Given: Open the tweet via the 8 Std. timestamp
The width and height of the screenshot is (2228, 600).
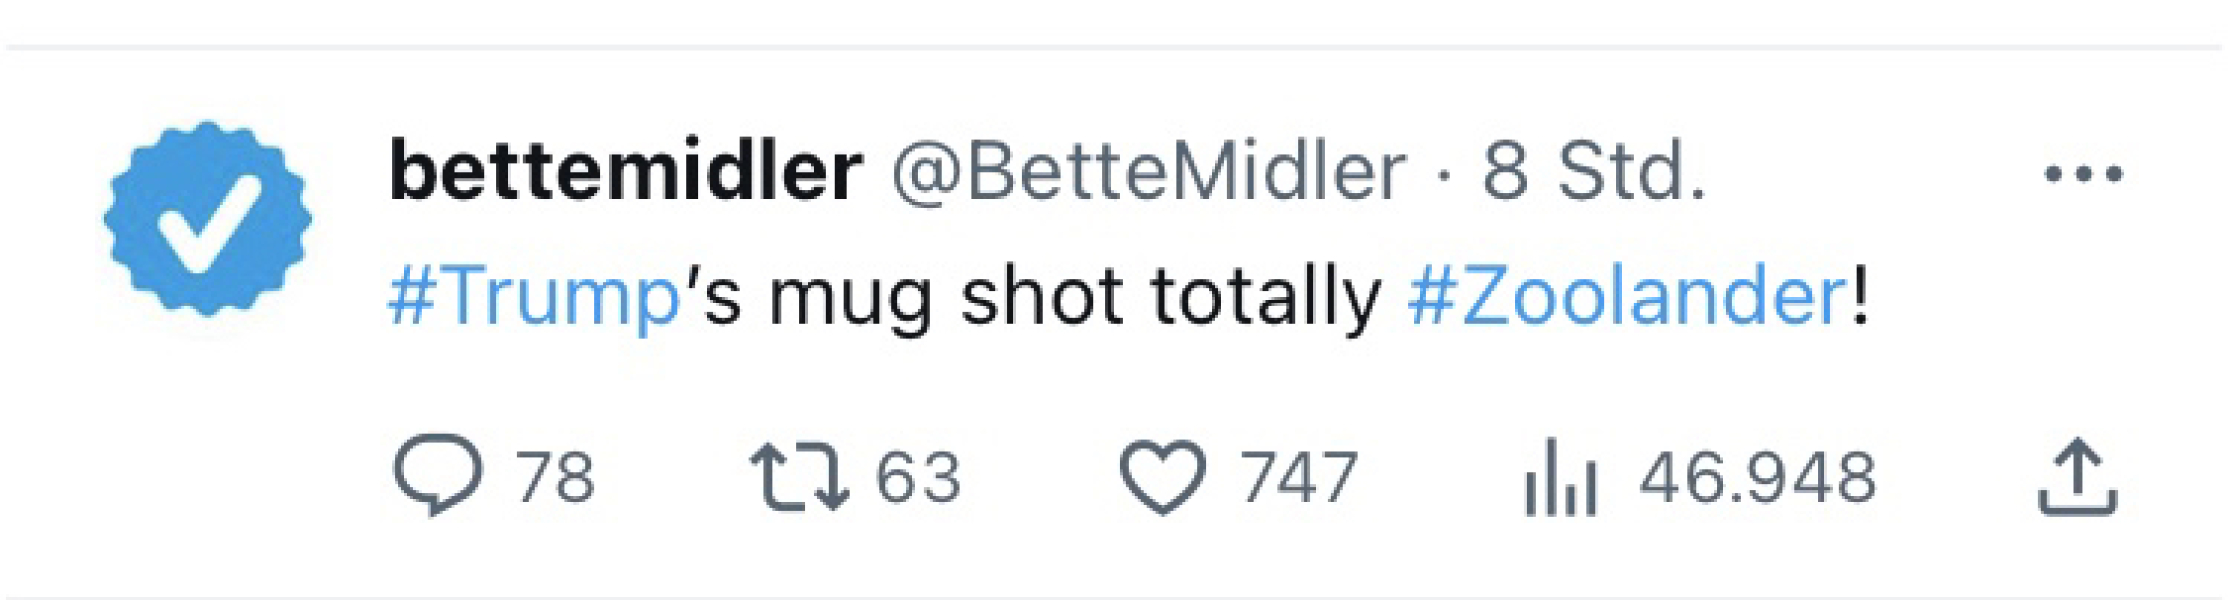Looking at the screenshot, I should [x=1593, y=171].
